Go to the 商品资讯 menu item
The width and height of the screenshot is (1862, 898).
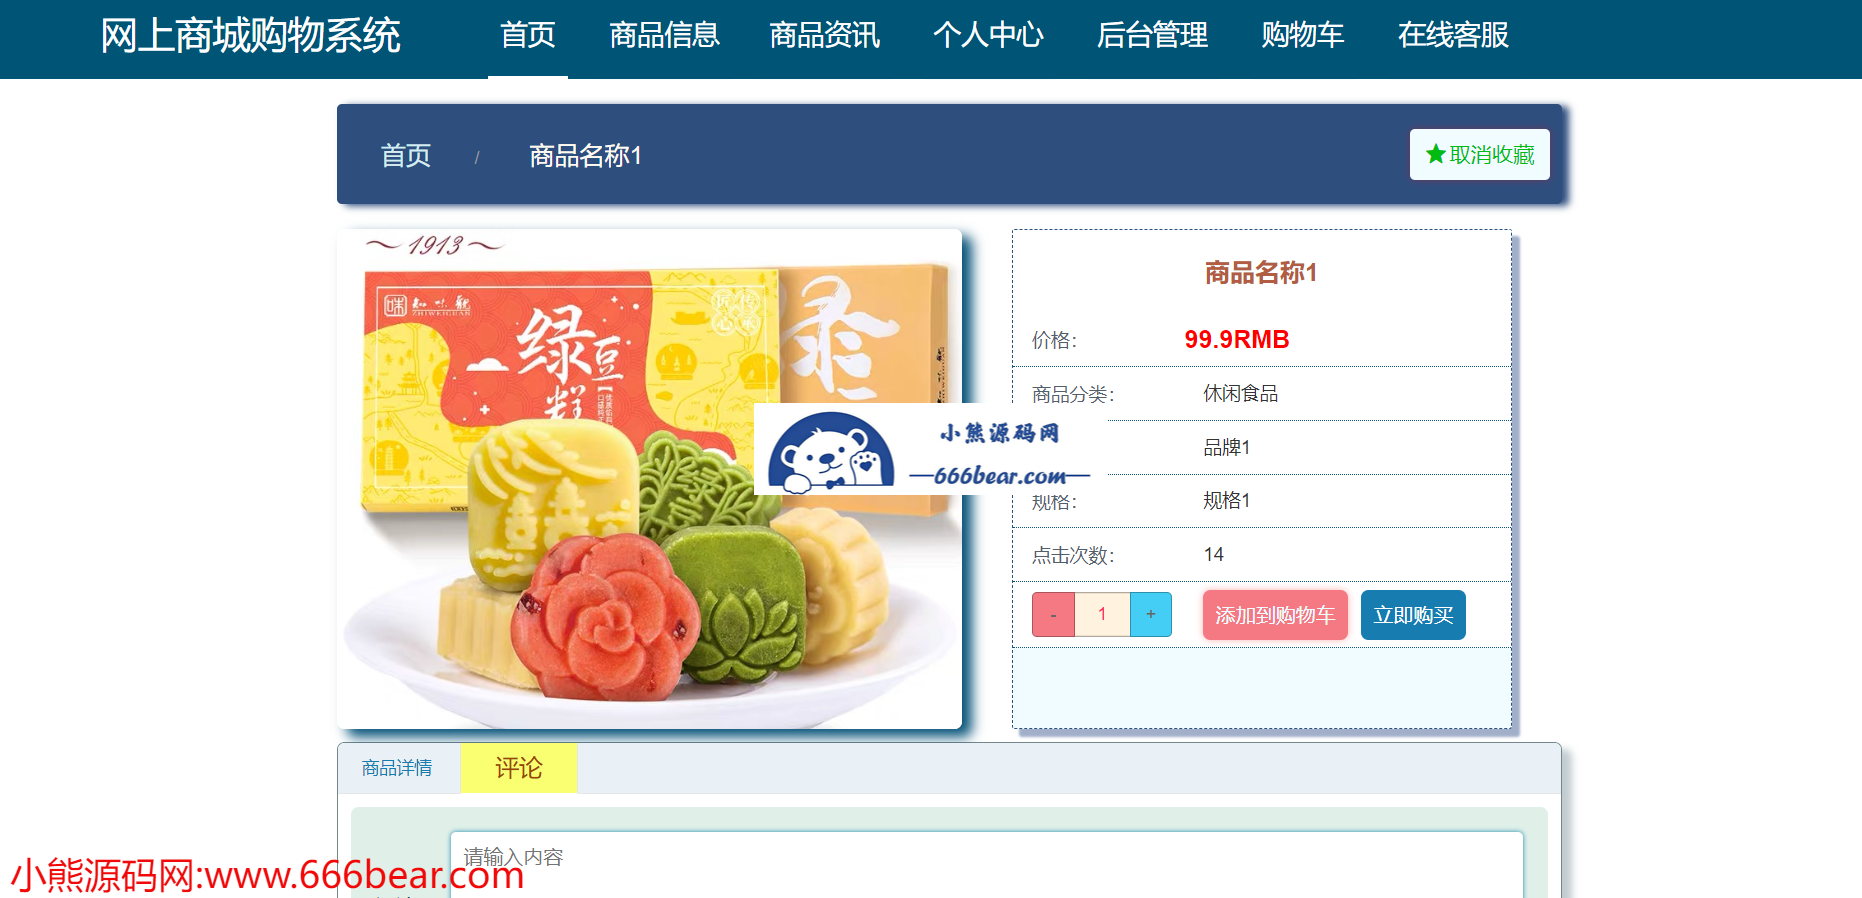[824, 36]
